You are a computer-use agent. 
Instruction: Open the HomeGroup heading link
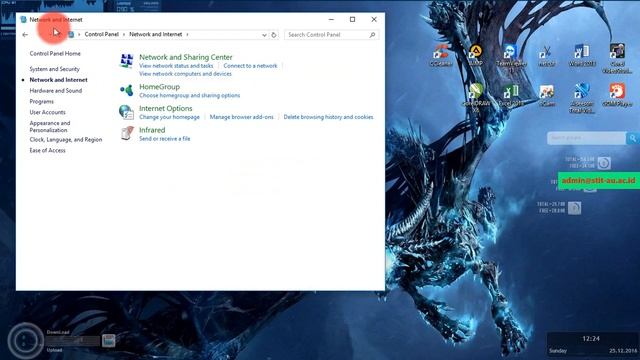pos(159,87)
